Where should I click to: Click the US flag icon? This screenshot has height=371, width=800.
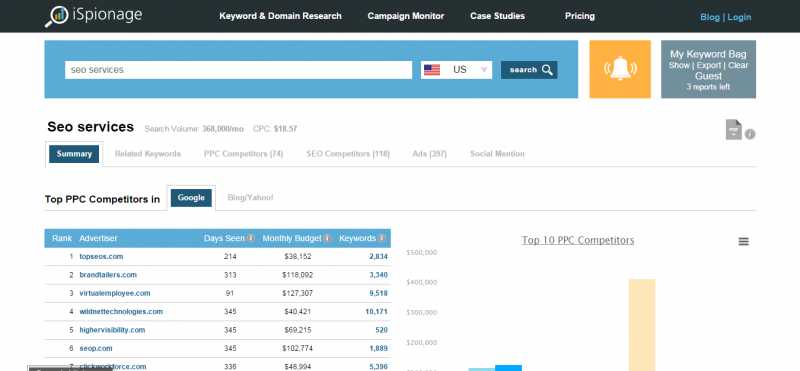432,70
